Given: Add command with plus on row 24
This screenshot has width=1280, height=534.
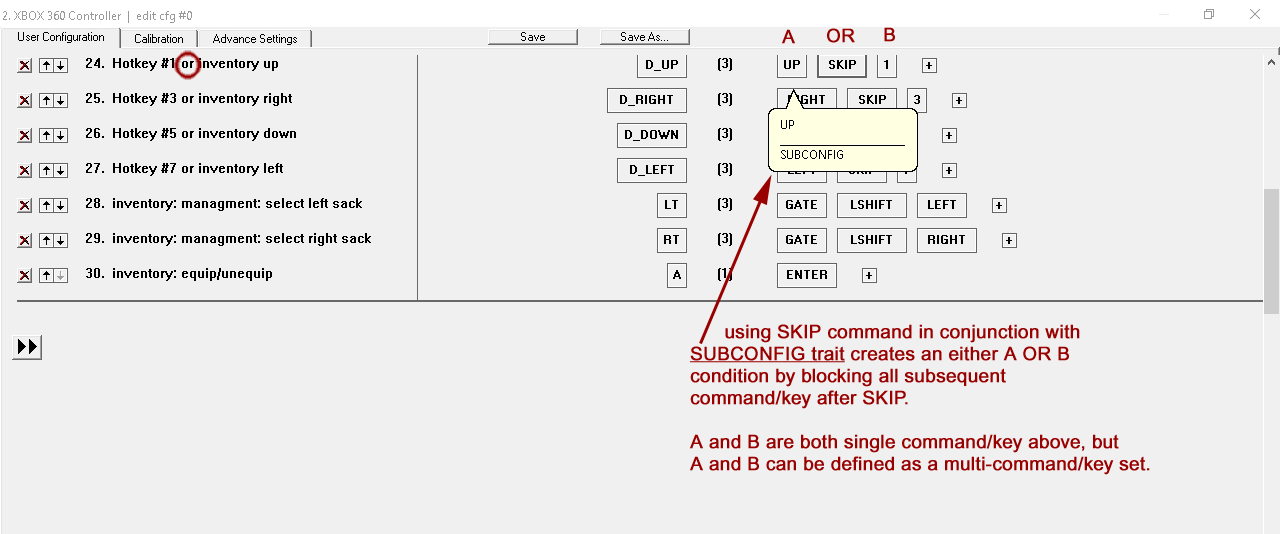Looking at the screenshot, I should coord(929,66).
